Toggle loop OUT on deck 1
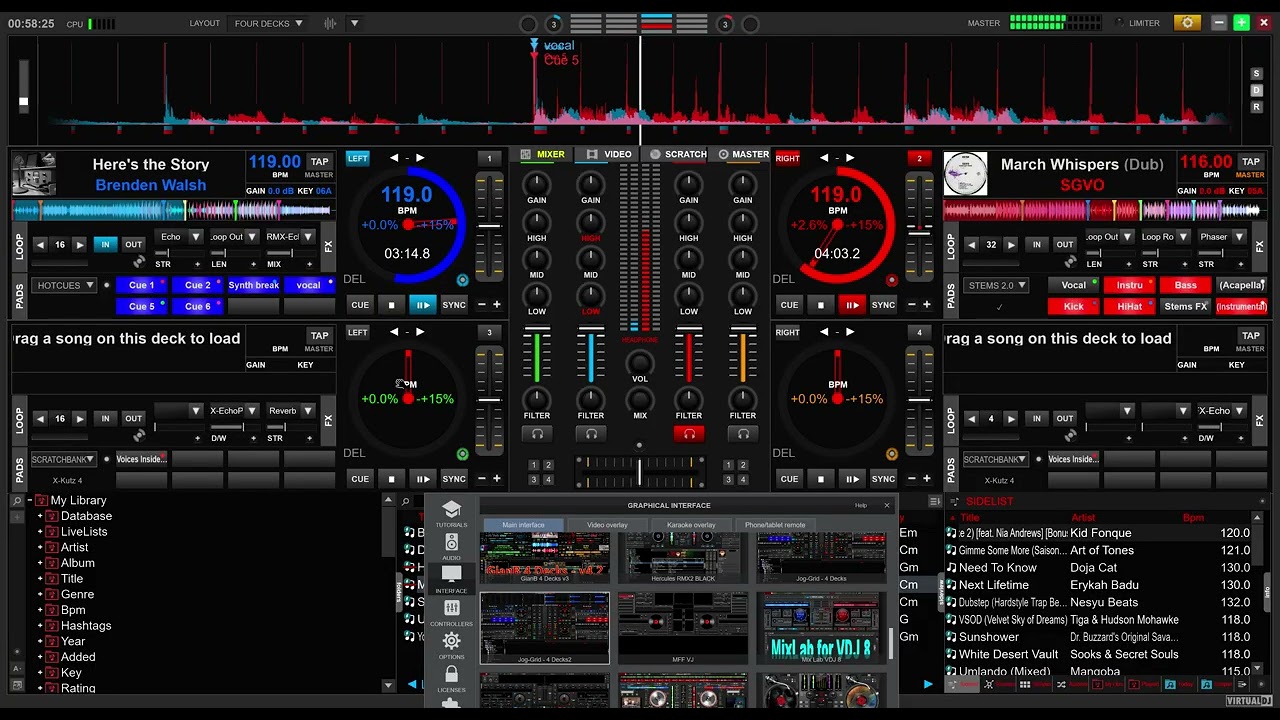Viewport: 1280px width, 720px height. [133, 245]
